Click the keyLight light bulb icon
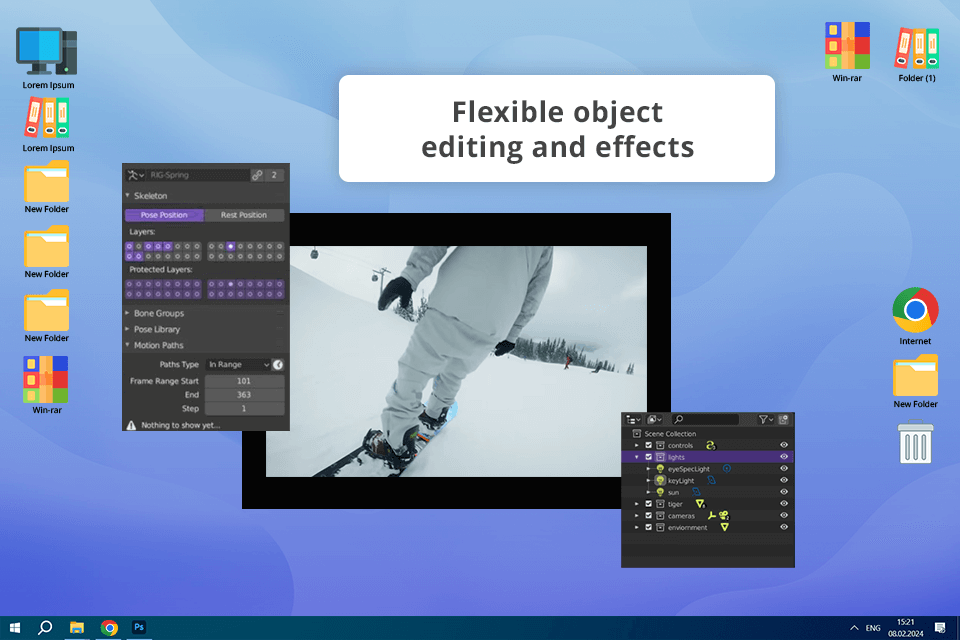 [x=660, y=480]
